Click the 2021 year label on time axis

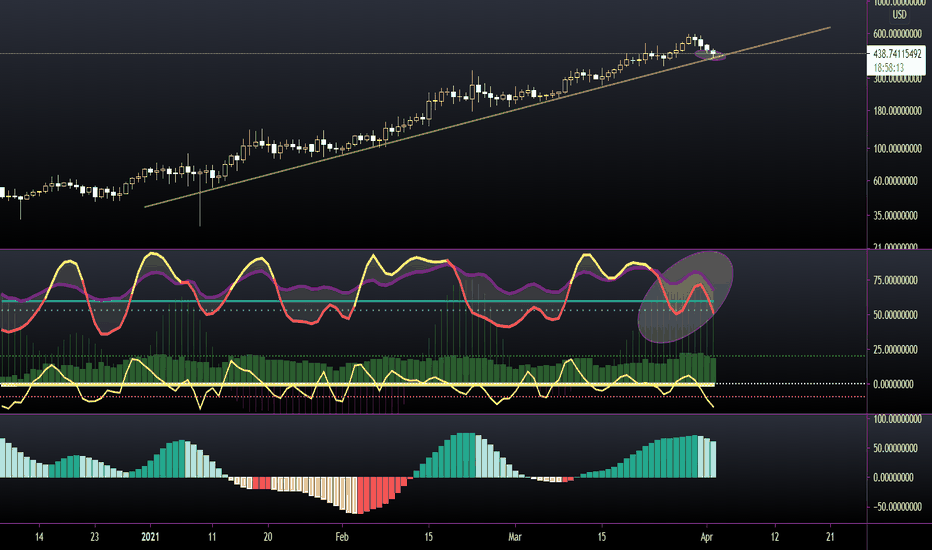coord(150,537)
